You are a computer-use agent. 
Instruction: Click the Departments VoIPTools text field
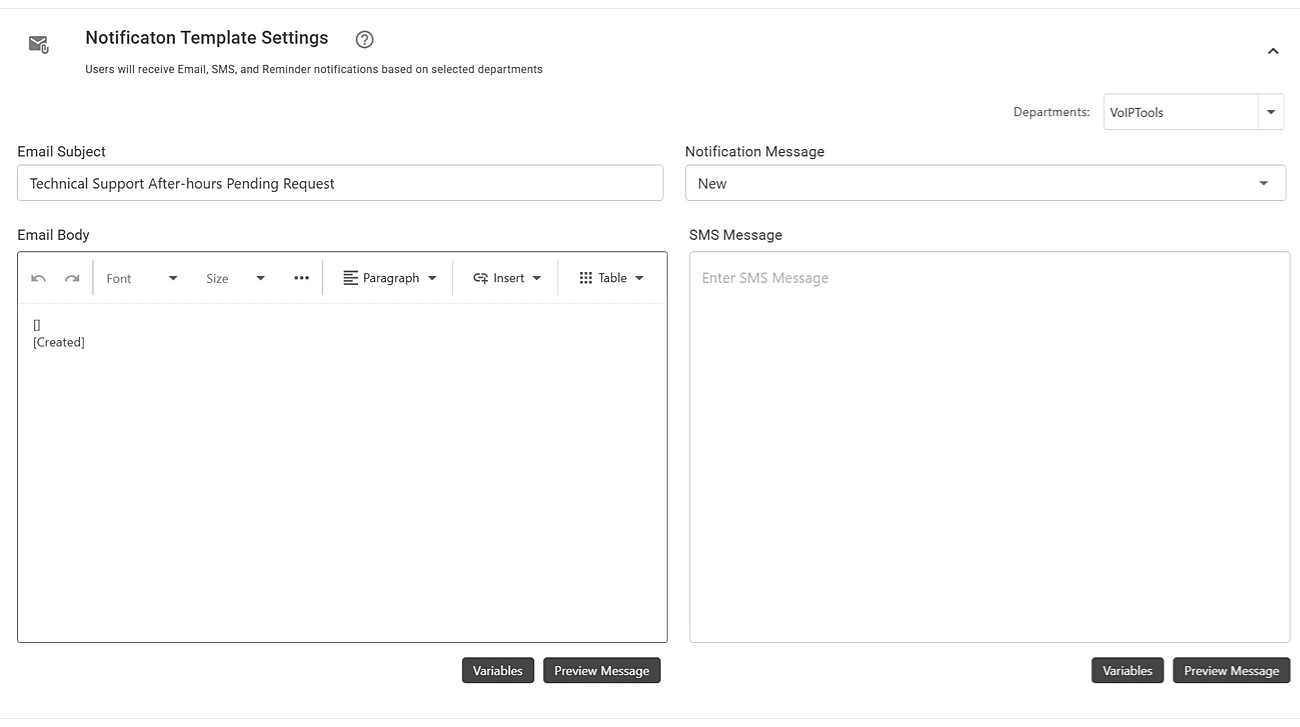[x=1180, y=112]
